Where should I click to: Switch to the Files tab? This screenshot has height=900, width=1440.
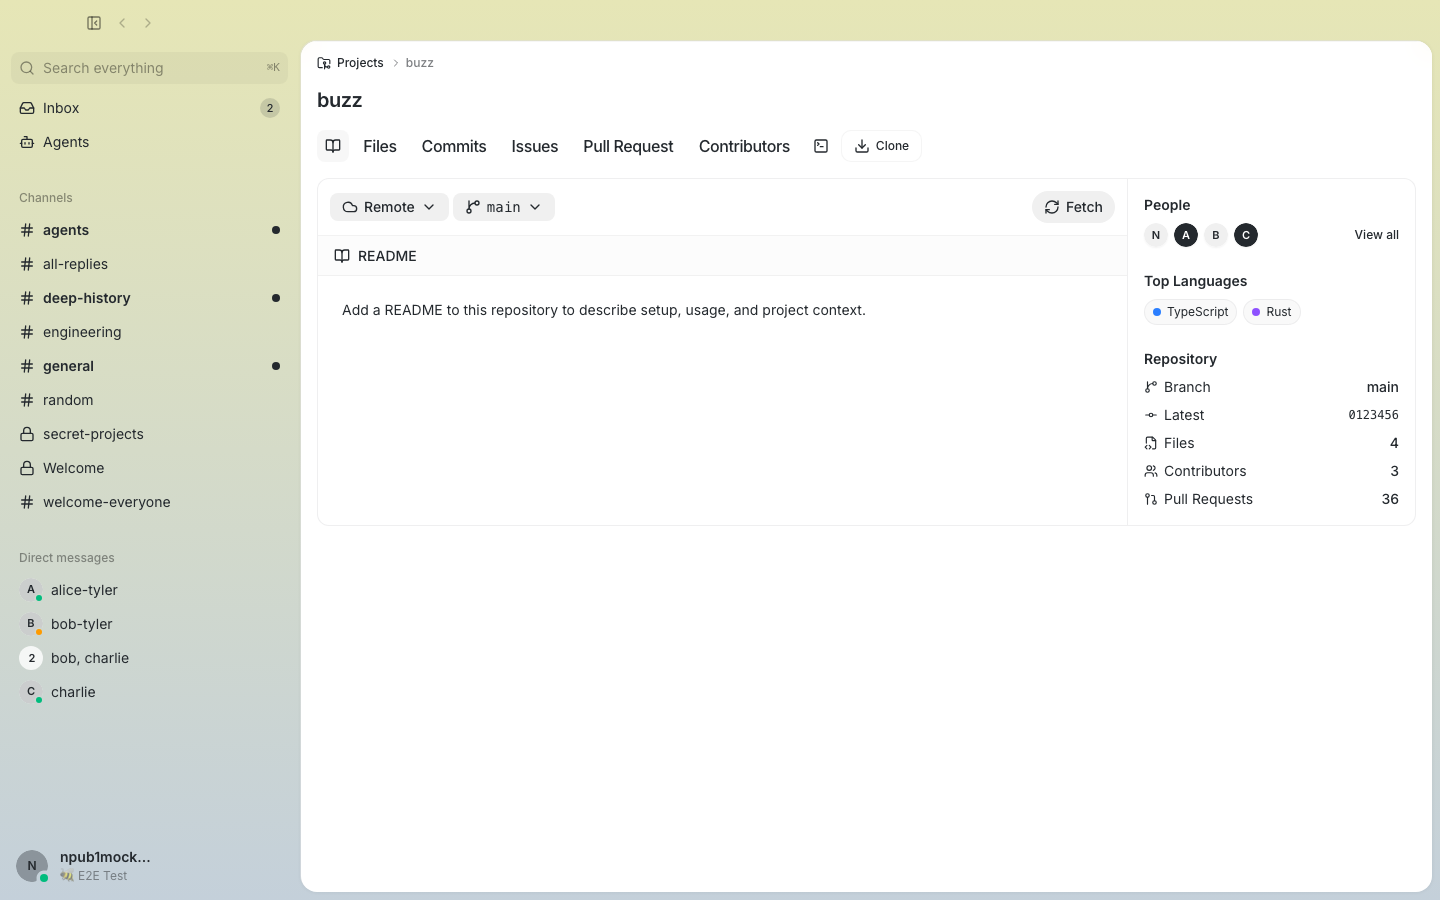click(x=380, y=146)
